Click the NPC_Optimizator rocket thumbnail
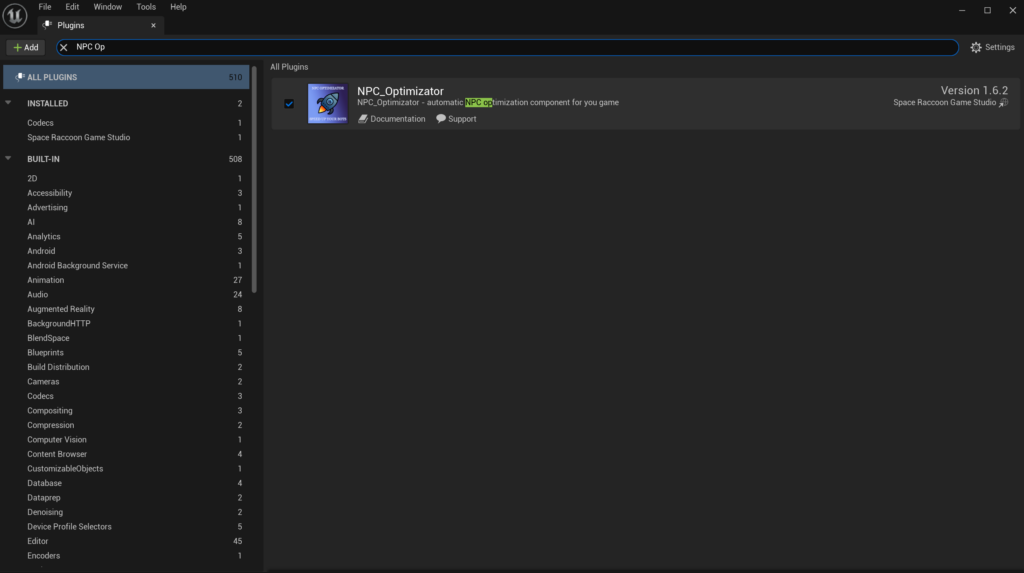 point(328,103)
